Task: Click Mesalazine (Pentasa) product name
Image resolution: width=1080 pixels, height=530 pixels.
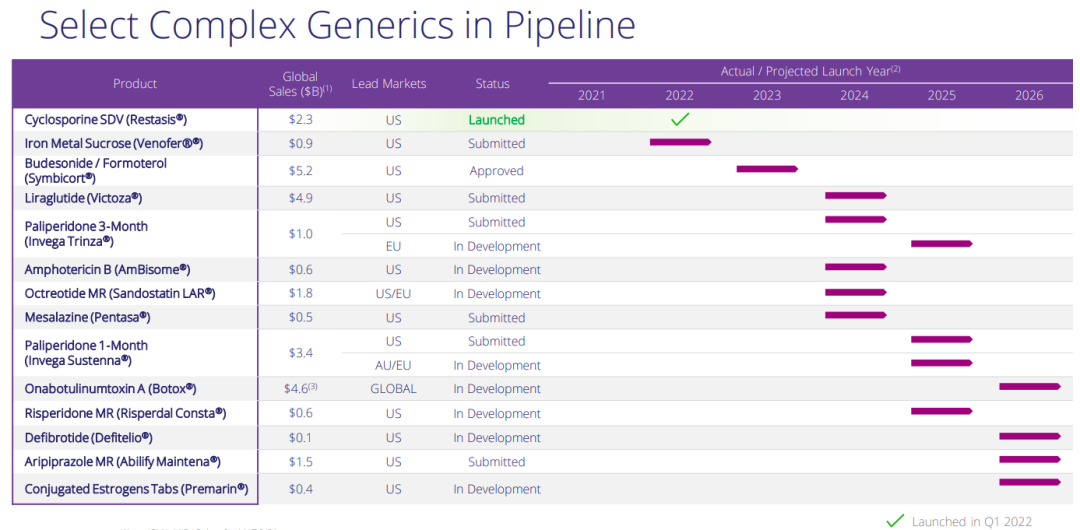Action: point(87,318)
